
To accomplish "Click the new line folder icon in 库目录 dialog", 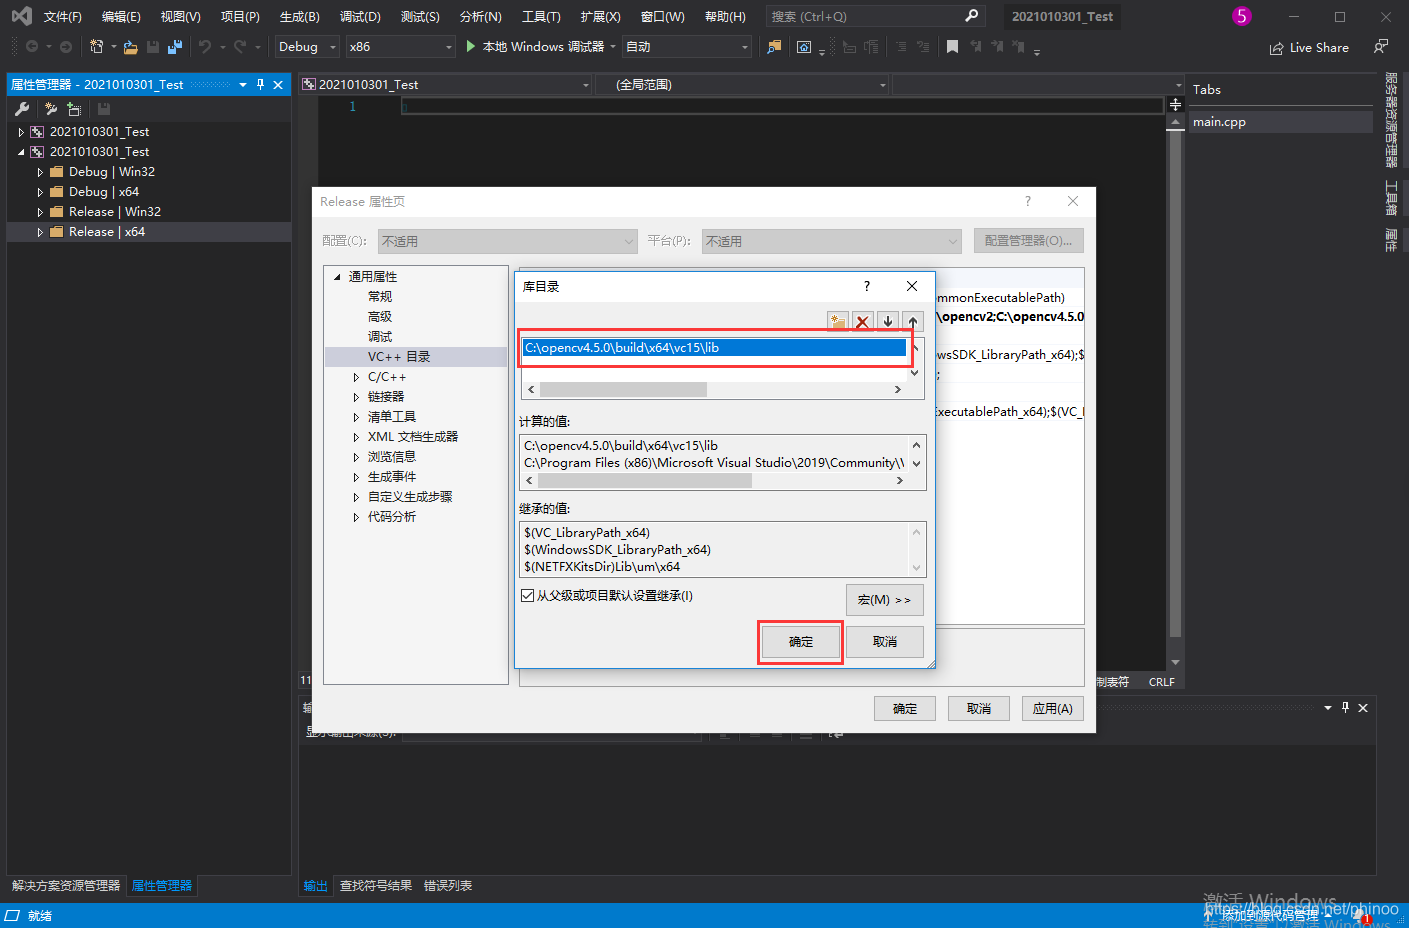I will click(838, 321).
